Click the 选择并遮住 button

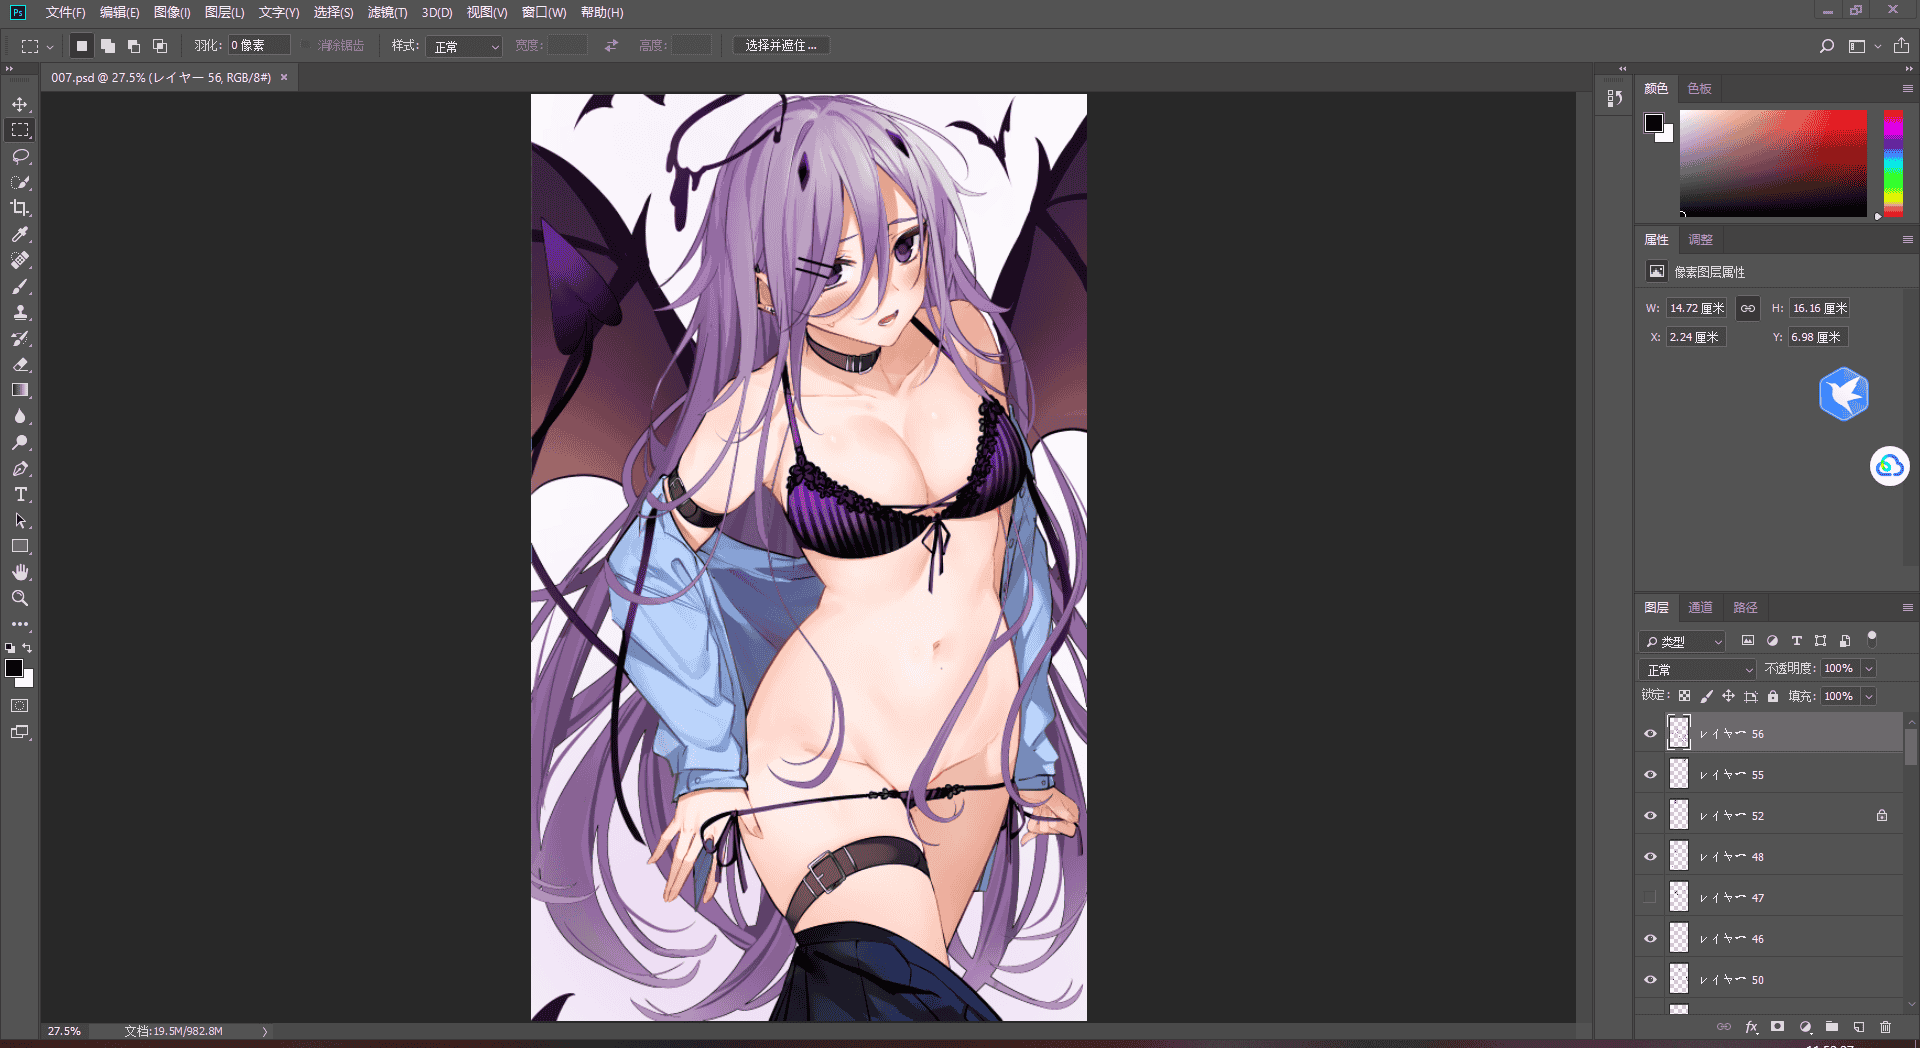781,46
